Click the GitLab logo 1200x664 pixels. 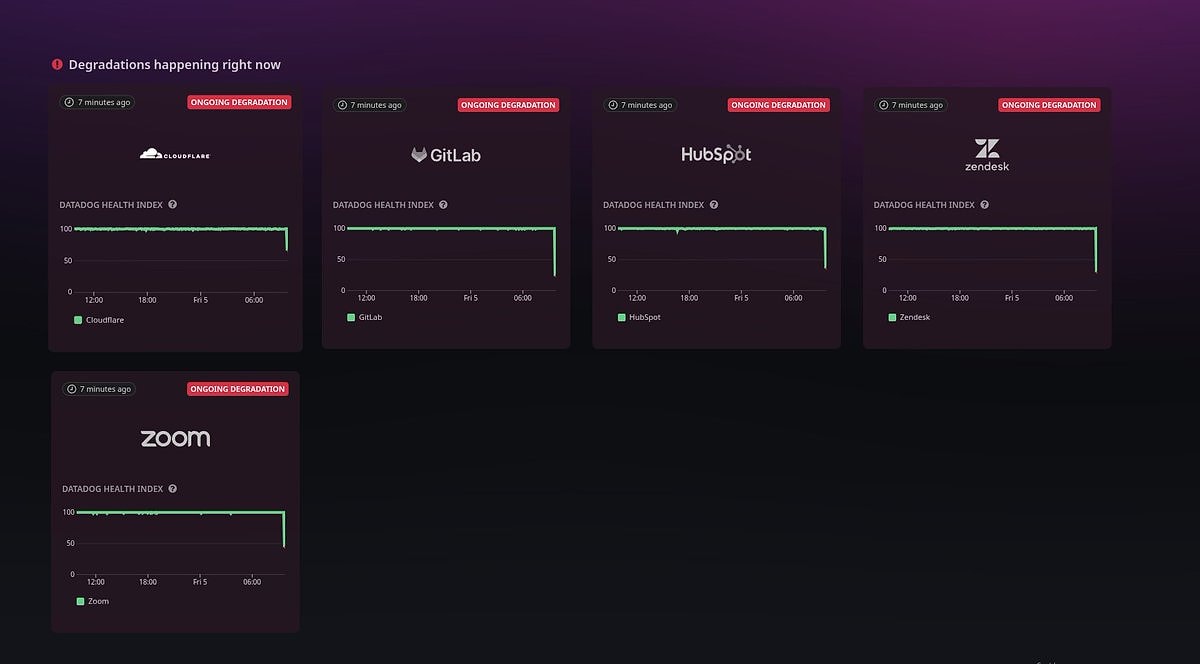tap(446, 155)
